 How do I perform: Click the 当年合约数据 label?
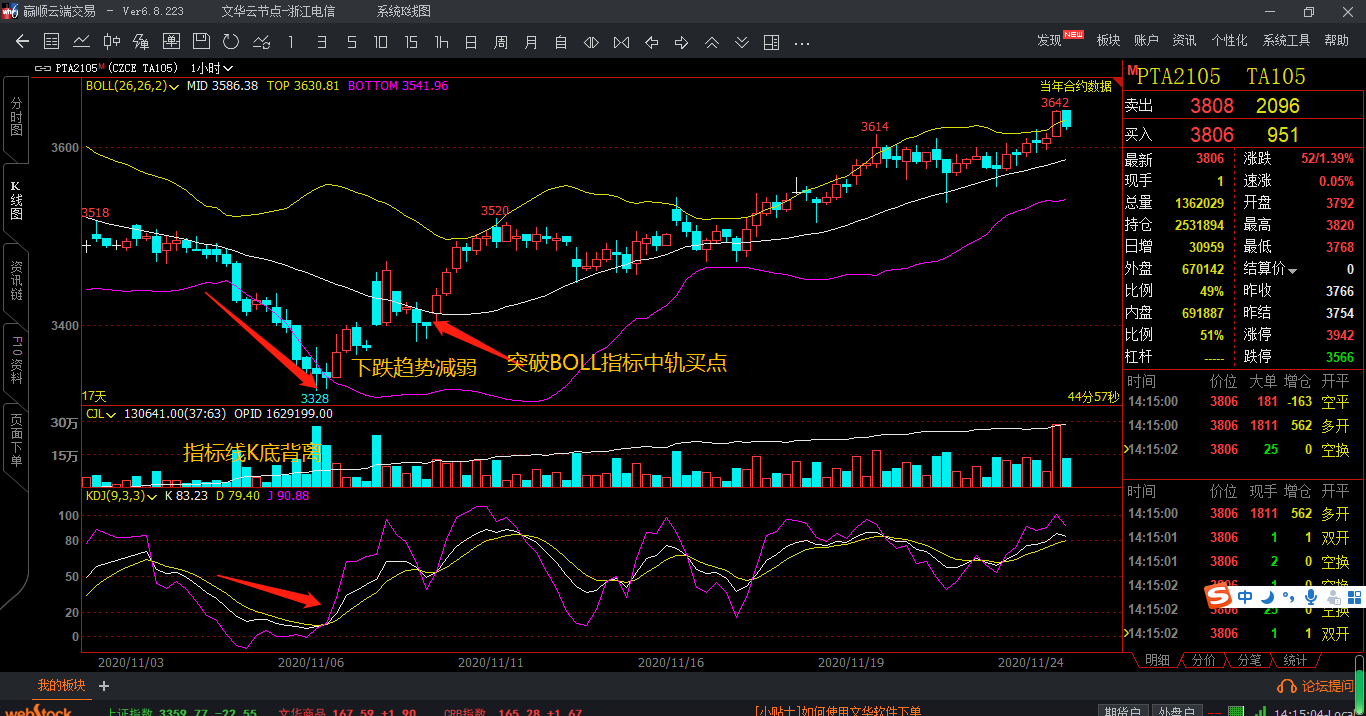point(1076,87)
